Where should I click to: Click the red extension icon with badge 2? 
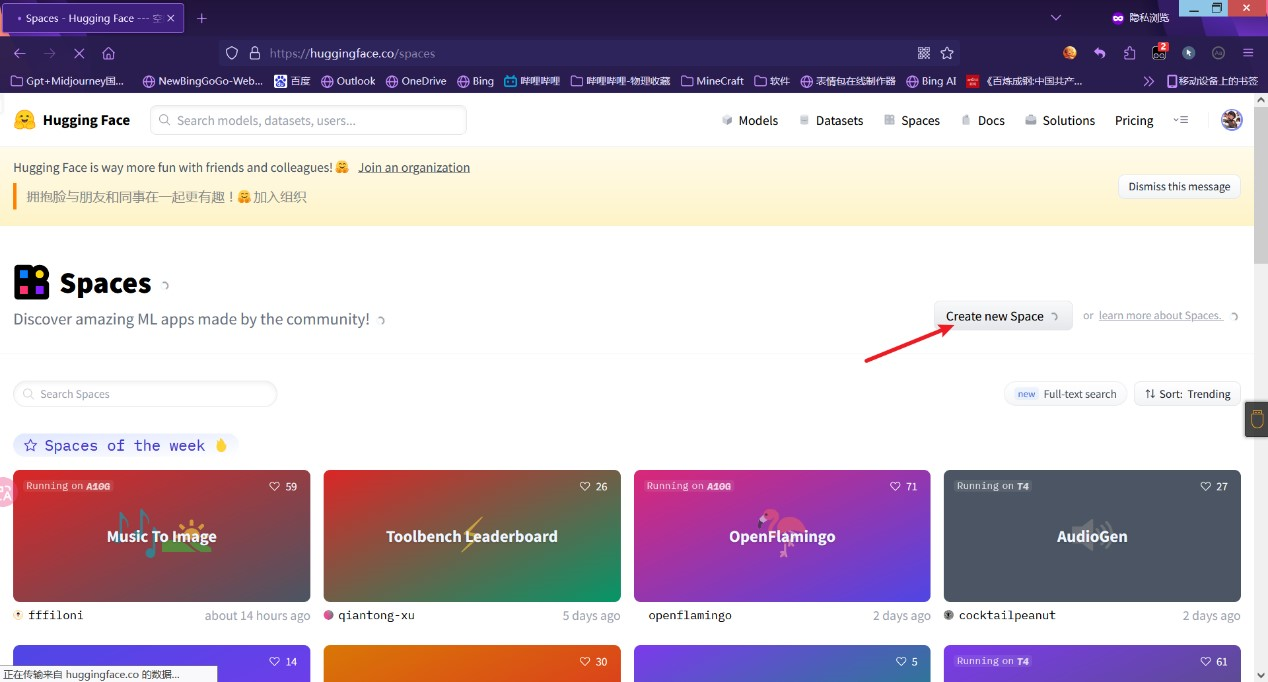(1159, 53)
